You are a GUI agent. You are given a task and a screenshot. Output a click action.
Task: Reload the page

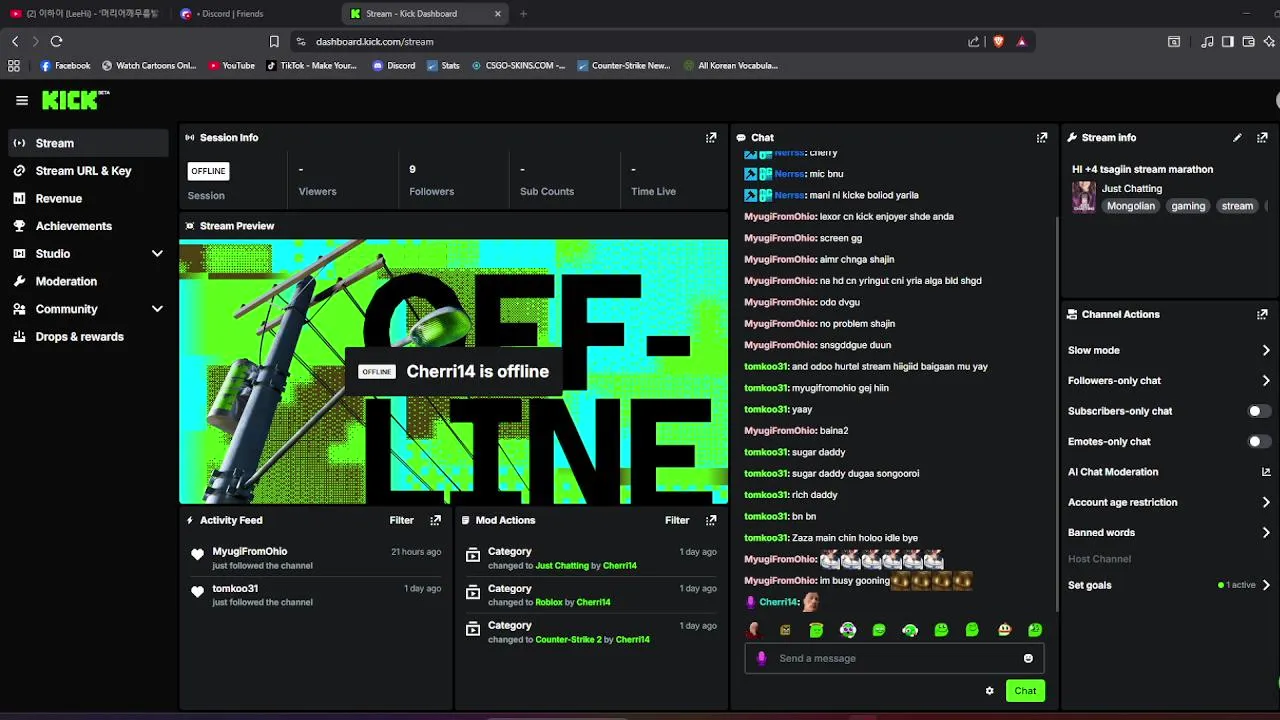click(56, 41)
